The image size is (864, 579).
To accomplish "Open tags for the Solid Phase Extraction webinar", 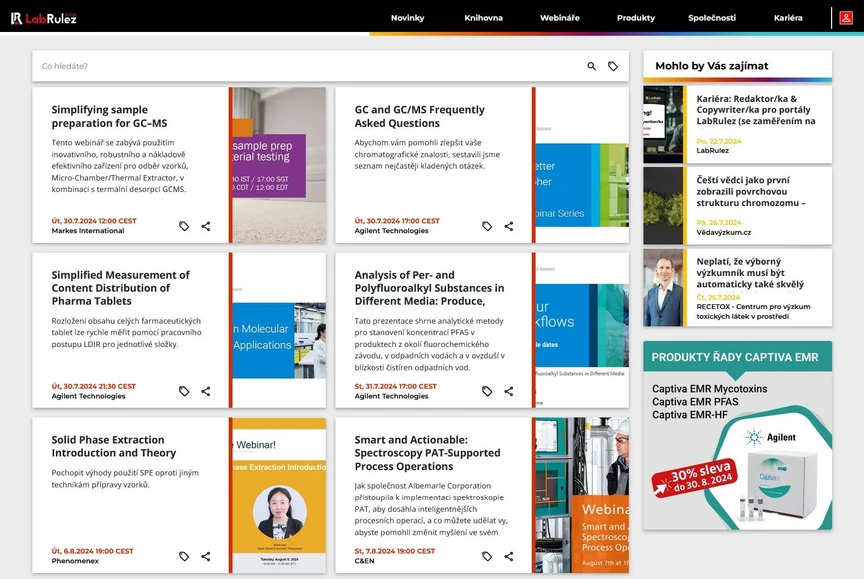I will (x=184, y=556).
